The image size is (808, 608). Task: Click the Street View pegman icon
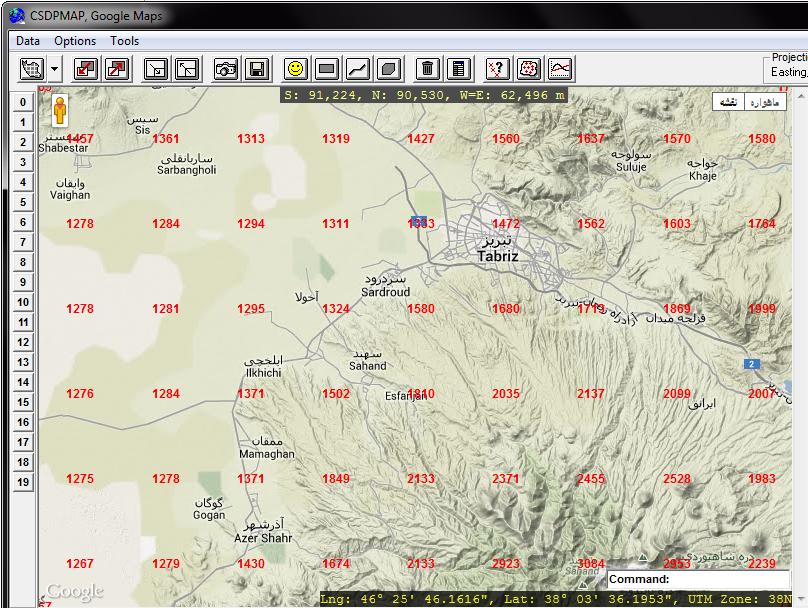pos(60,111)
